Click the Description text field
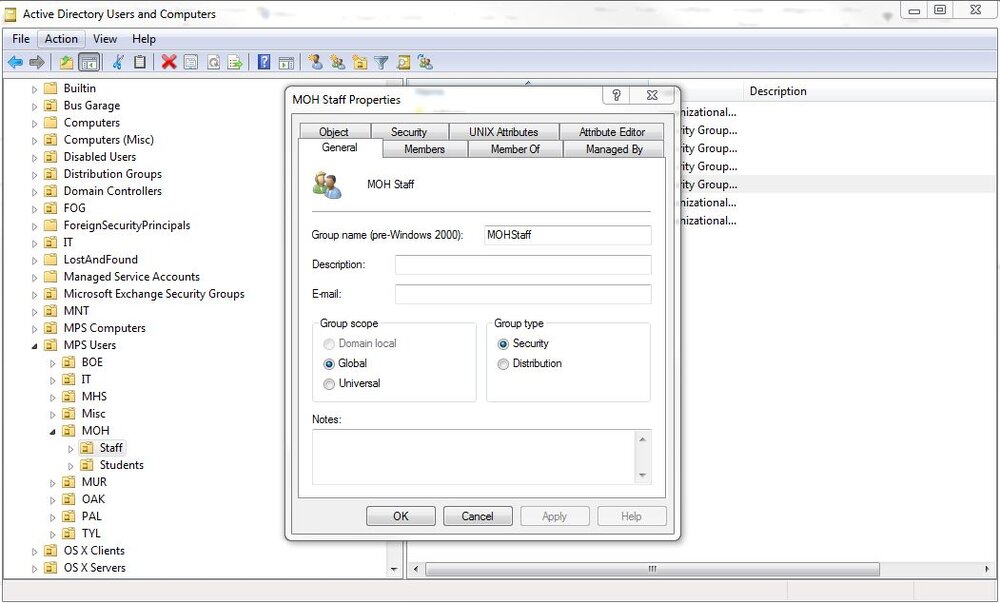Screen dimensions: 1000x603 (523, 265)
